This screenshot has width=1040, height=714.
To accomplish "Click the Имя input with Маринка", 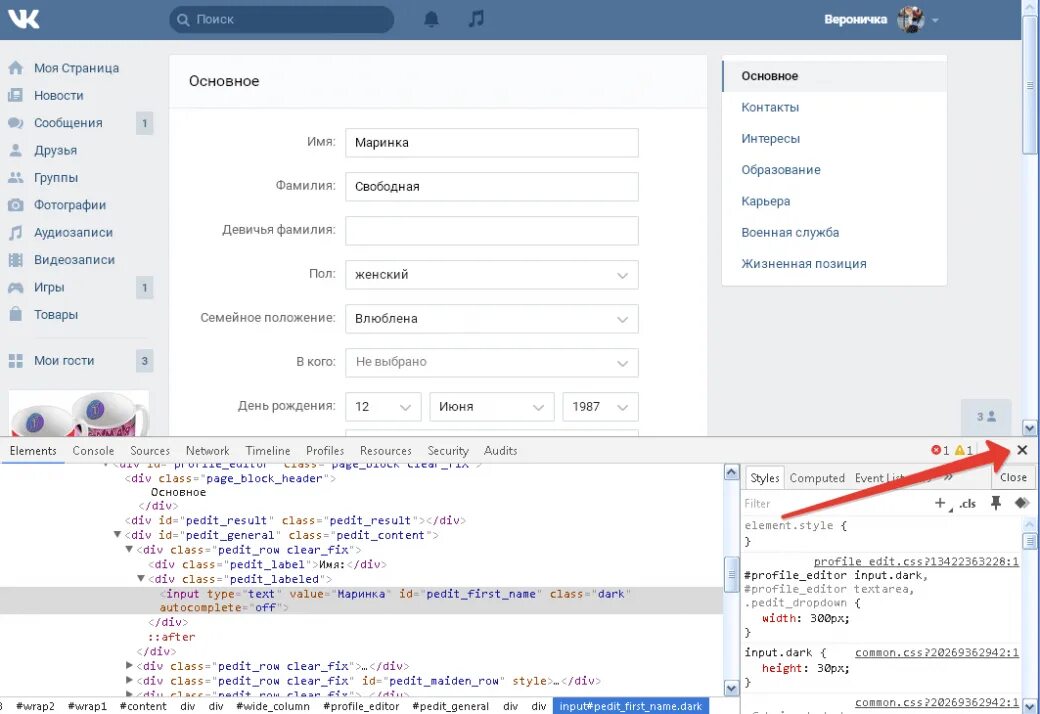I will tap(491, 143).
